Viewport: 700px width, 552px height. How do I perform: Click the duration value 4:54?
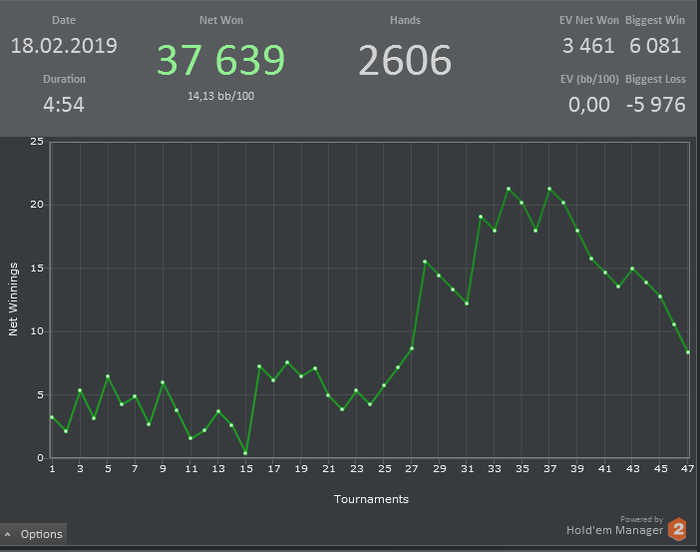(64, 105)
